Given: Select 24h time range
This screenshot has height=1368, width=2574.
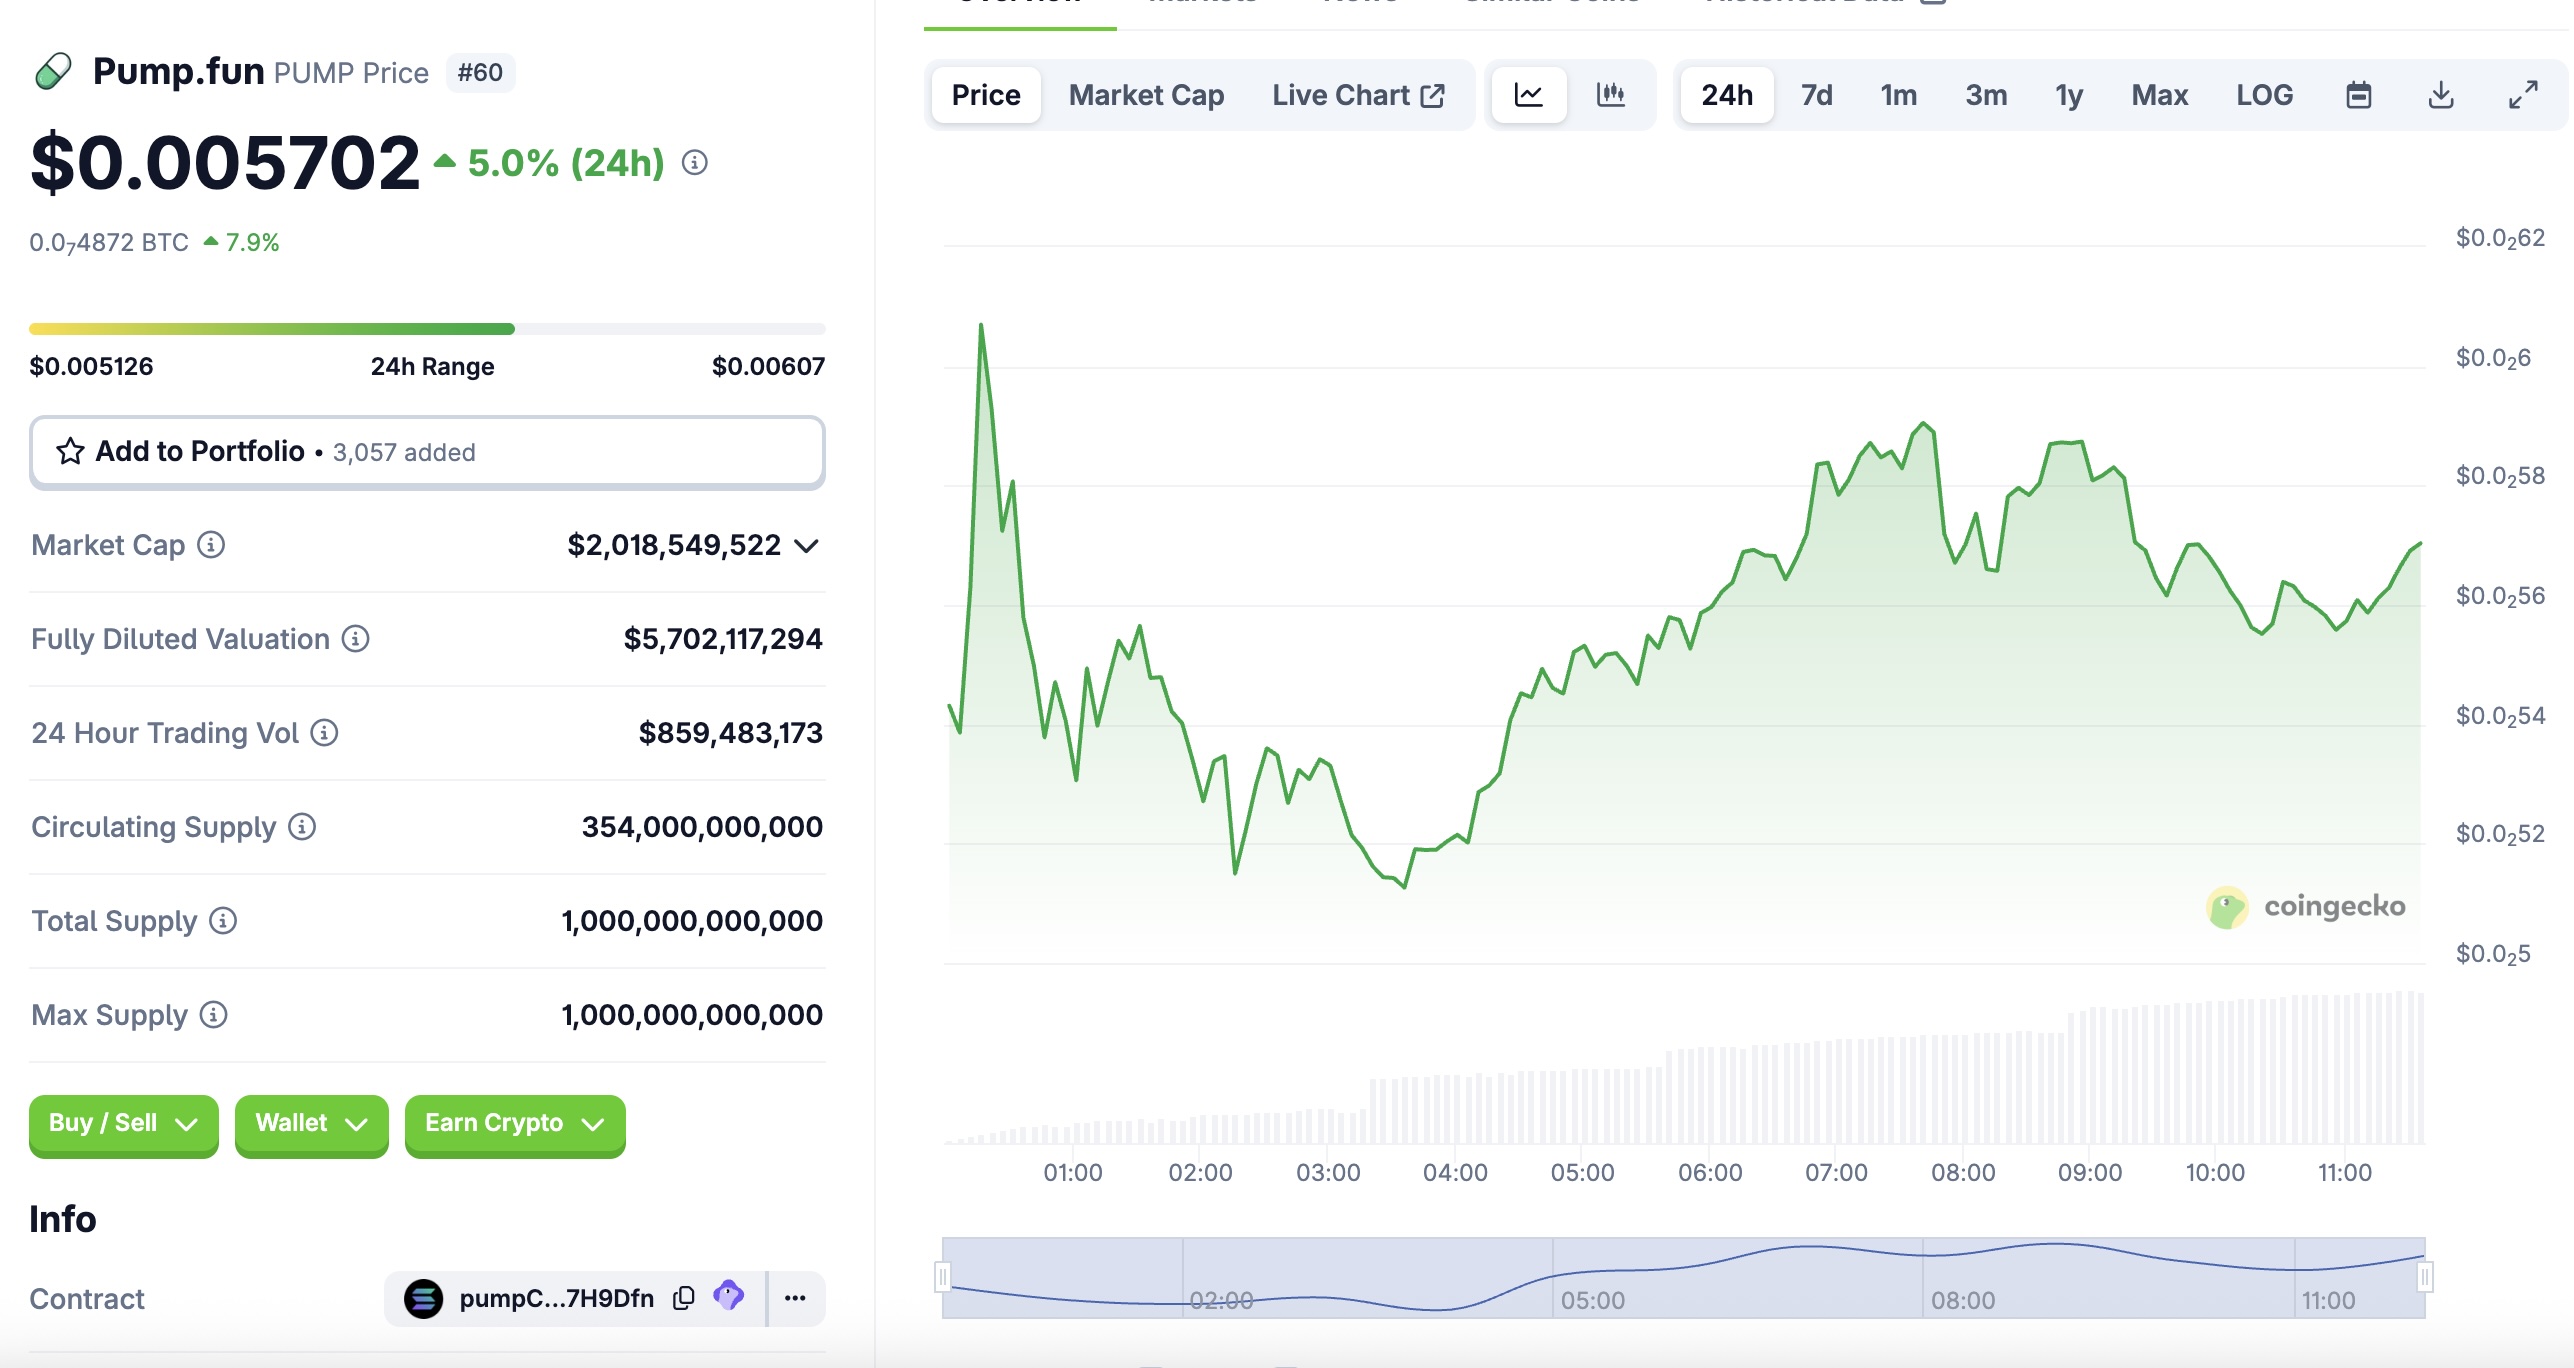Looking at the screenshot, I should [1727, 95].
